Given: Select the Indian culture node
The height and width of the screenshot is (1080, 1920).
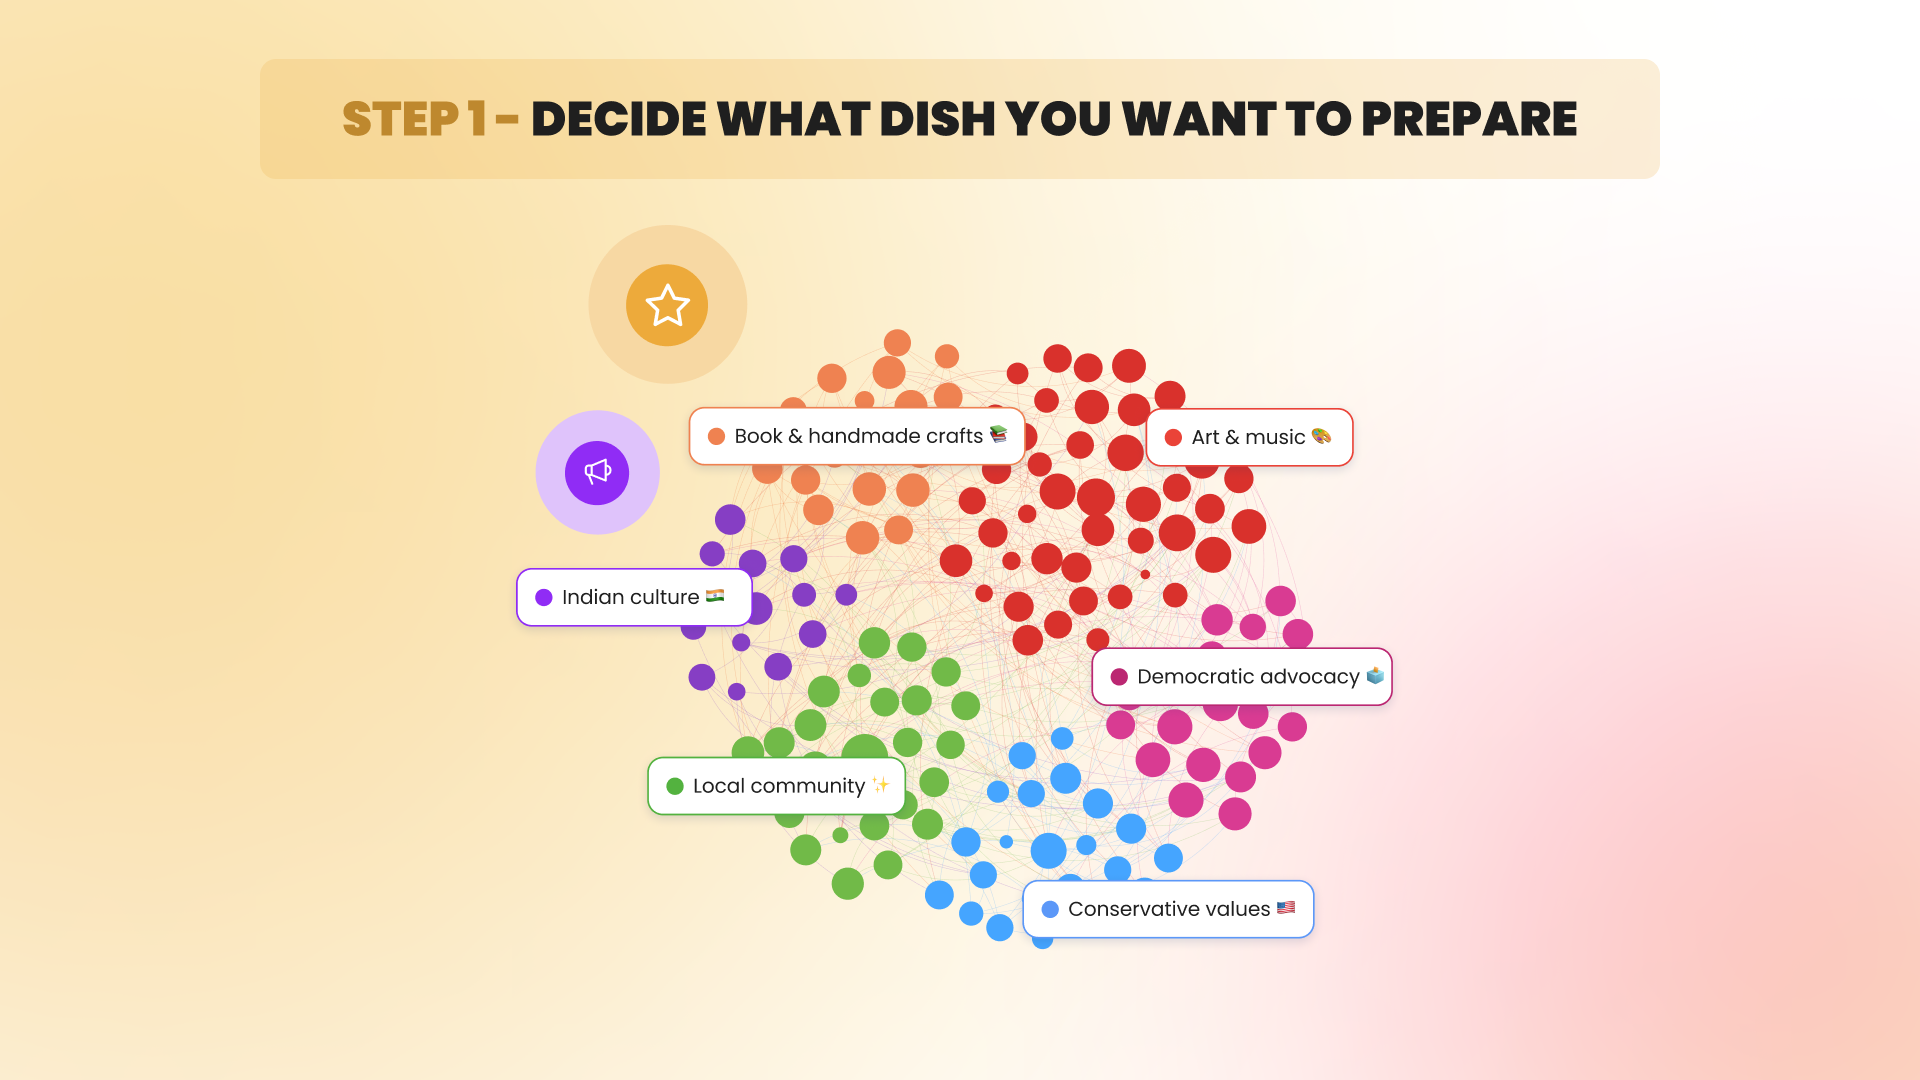Looking at the screenshot, I should click(x=634, y=596).
